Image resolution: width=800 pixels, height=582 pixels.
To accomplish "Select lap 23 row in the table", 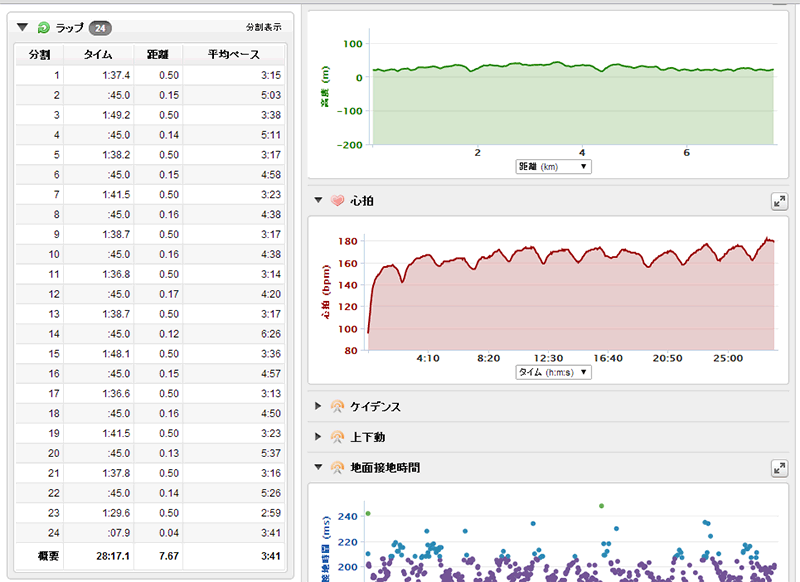I will [150, 510].
